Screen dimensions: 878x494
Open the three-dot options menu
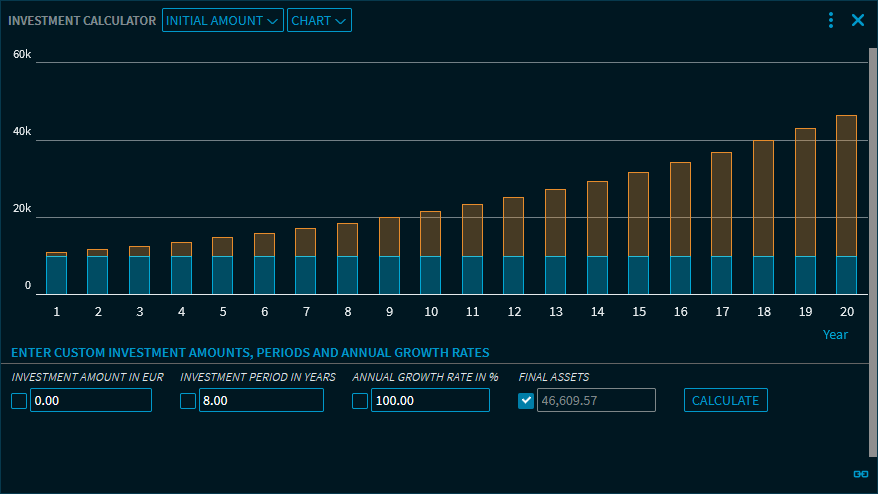click(831, 20)
